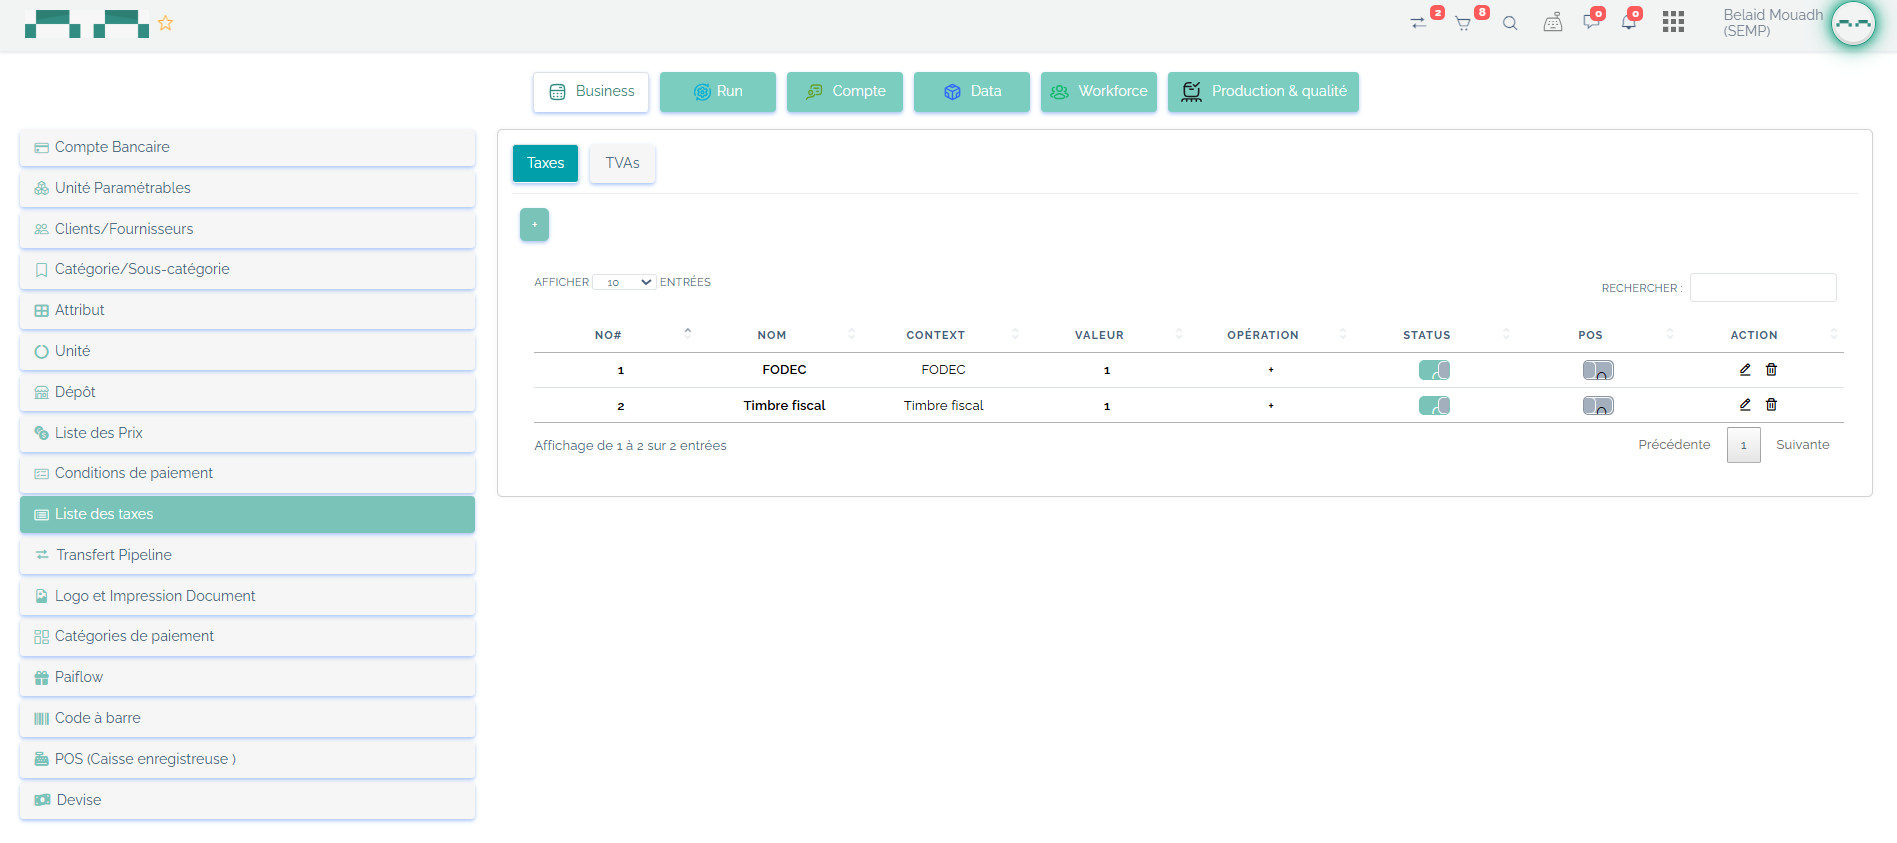This screenshot has height=843, width=1897.
Task: Open Dépôt in sidebar
Action: (x=247, y=392)
